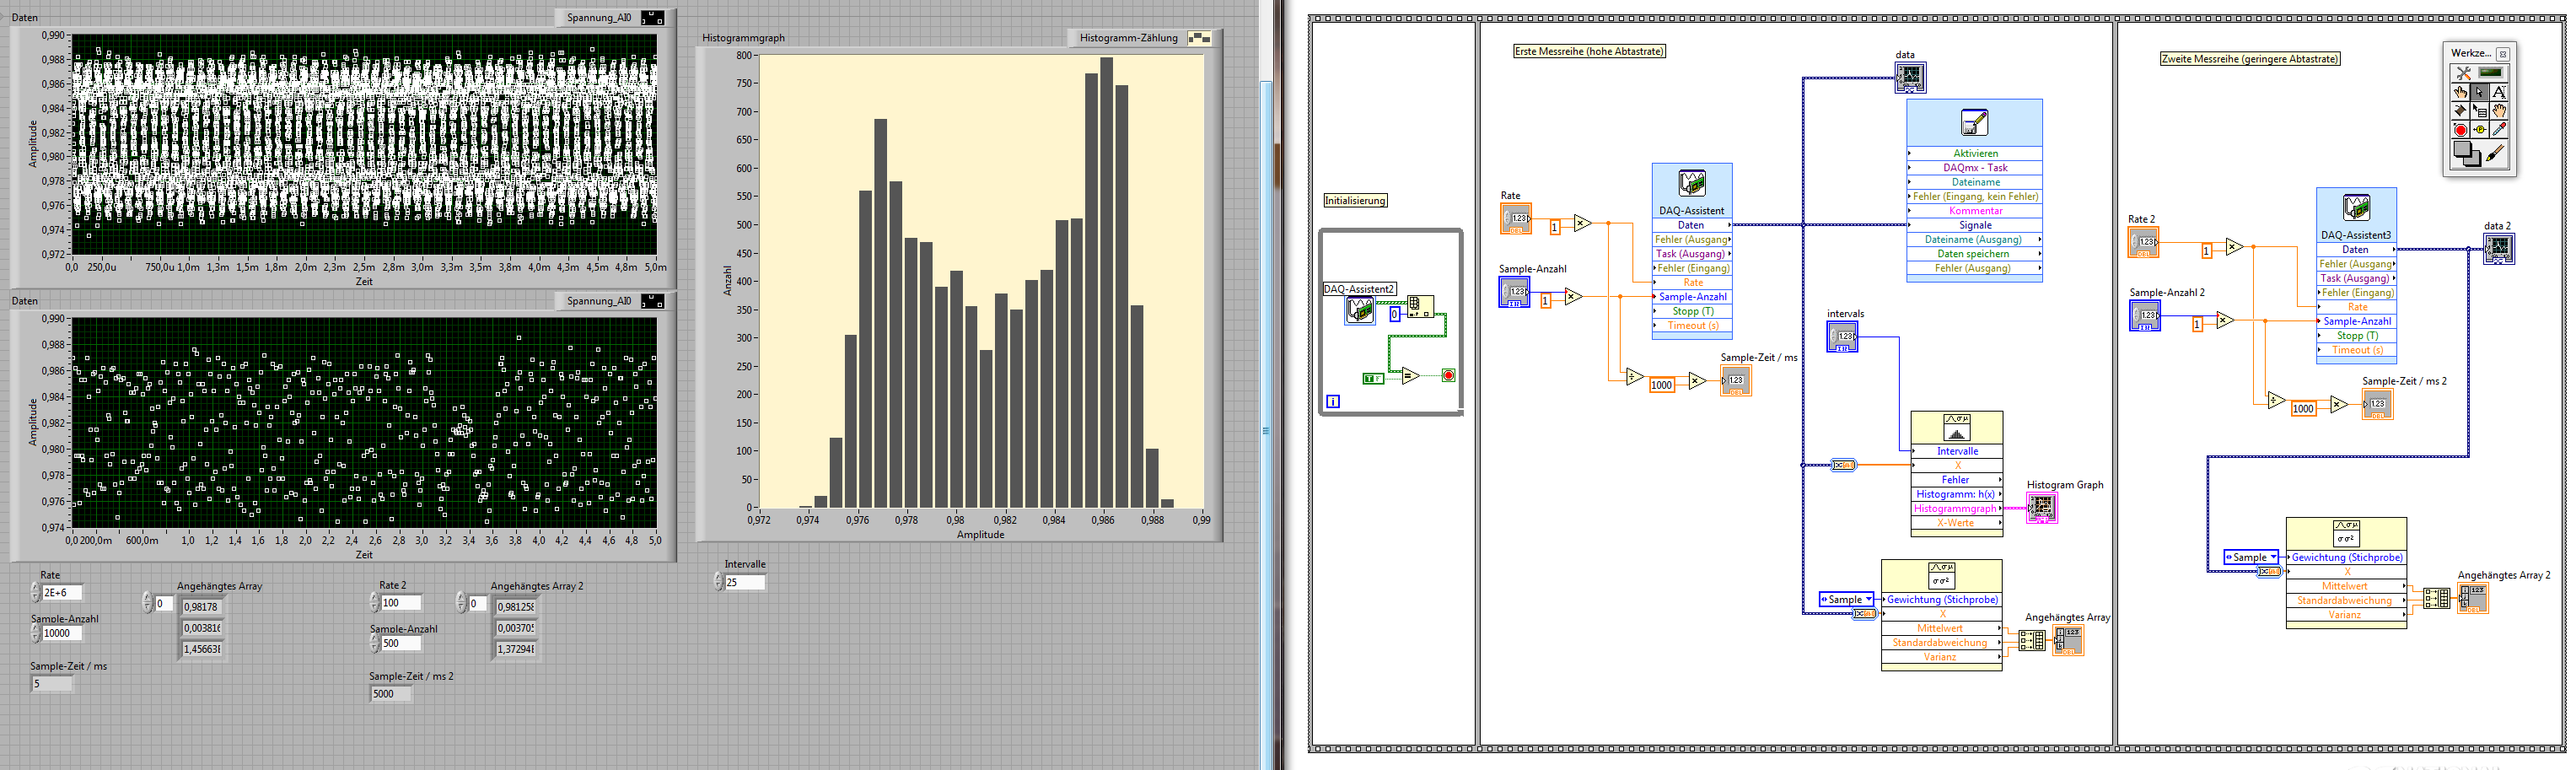This screenshot has height=770, width=2576.
Task: Click the Angehängtes Array 2 indicator terminal
Action: pos(2473,598)
